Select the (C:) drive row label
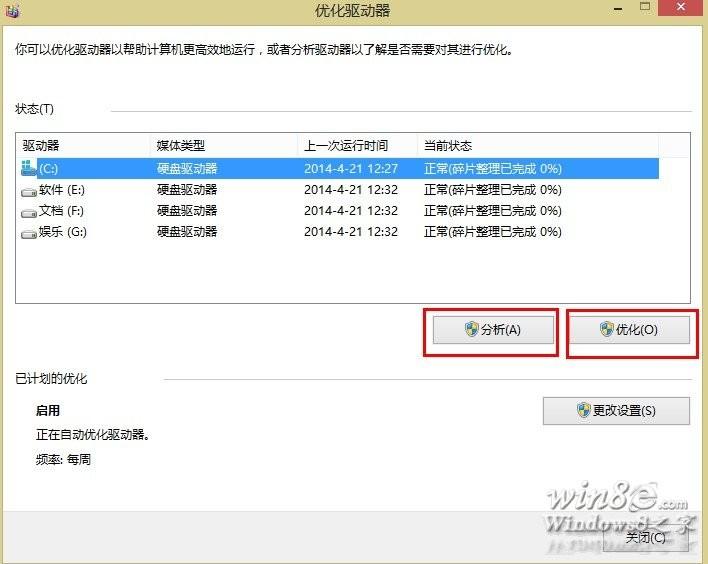This screenshot has height=564, width=708. point(48,168)
